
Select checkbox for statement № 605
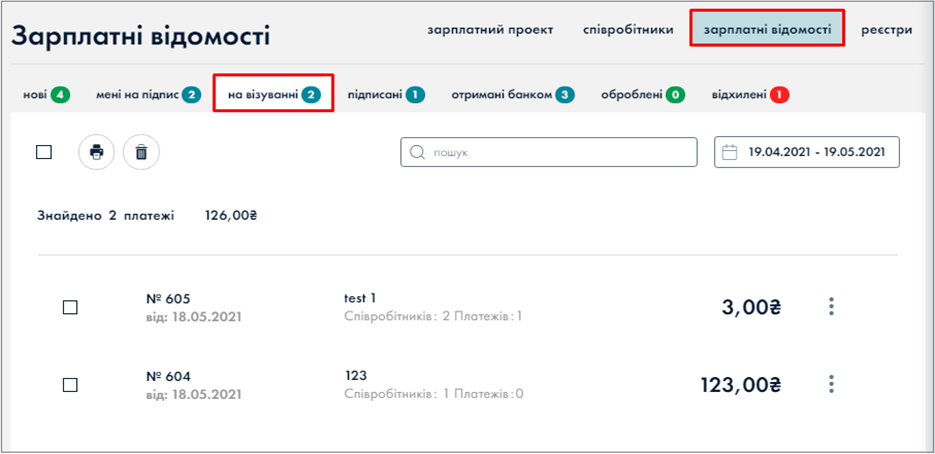[70, 308]
